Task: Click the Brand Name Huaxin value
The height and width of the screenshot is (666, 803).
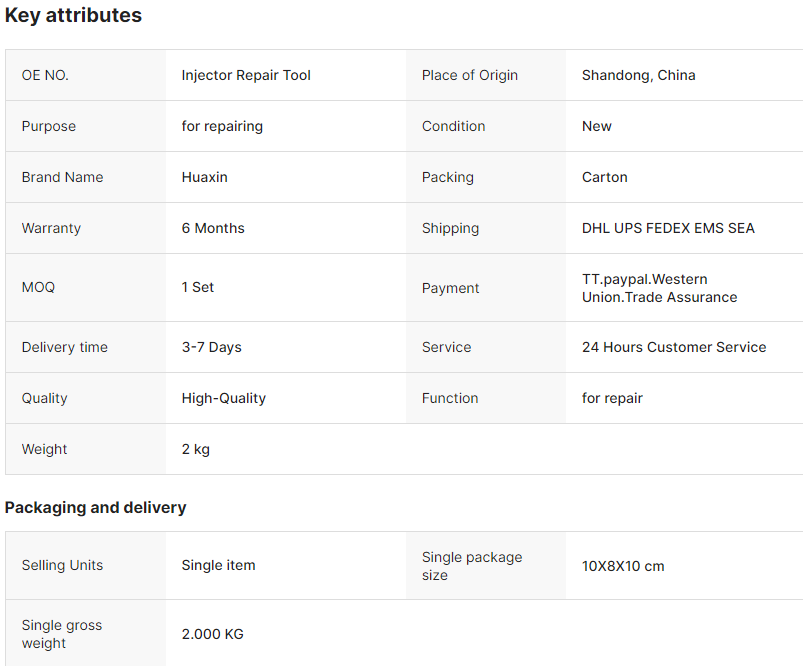Action: [x=204, y=177]
